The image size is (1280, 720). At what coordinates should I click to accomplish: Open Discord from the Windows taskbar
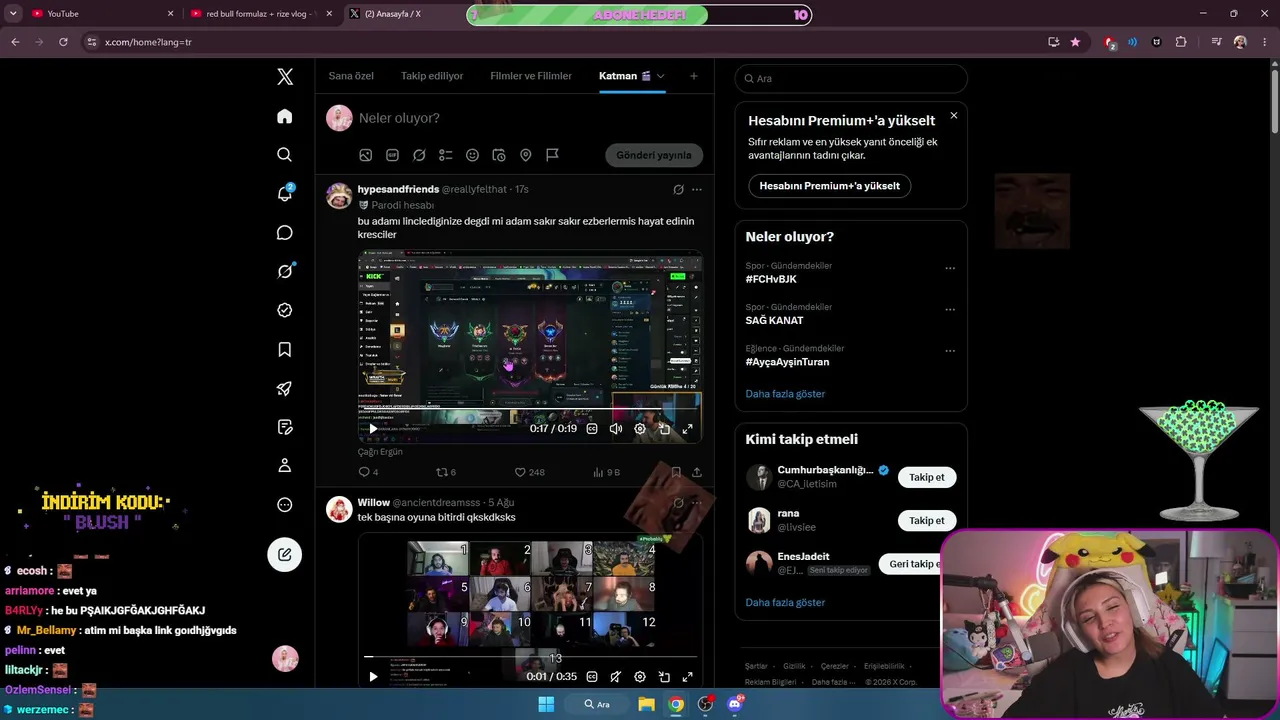(x=735, y=704)
